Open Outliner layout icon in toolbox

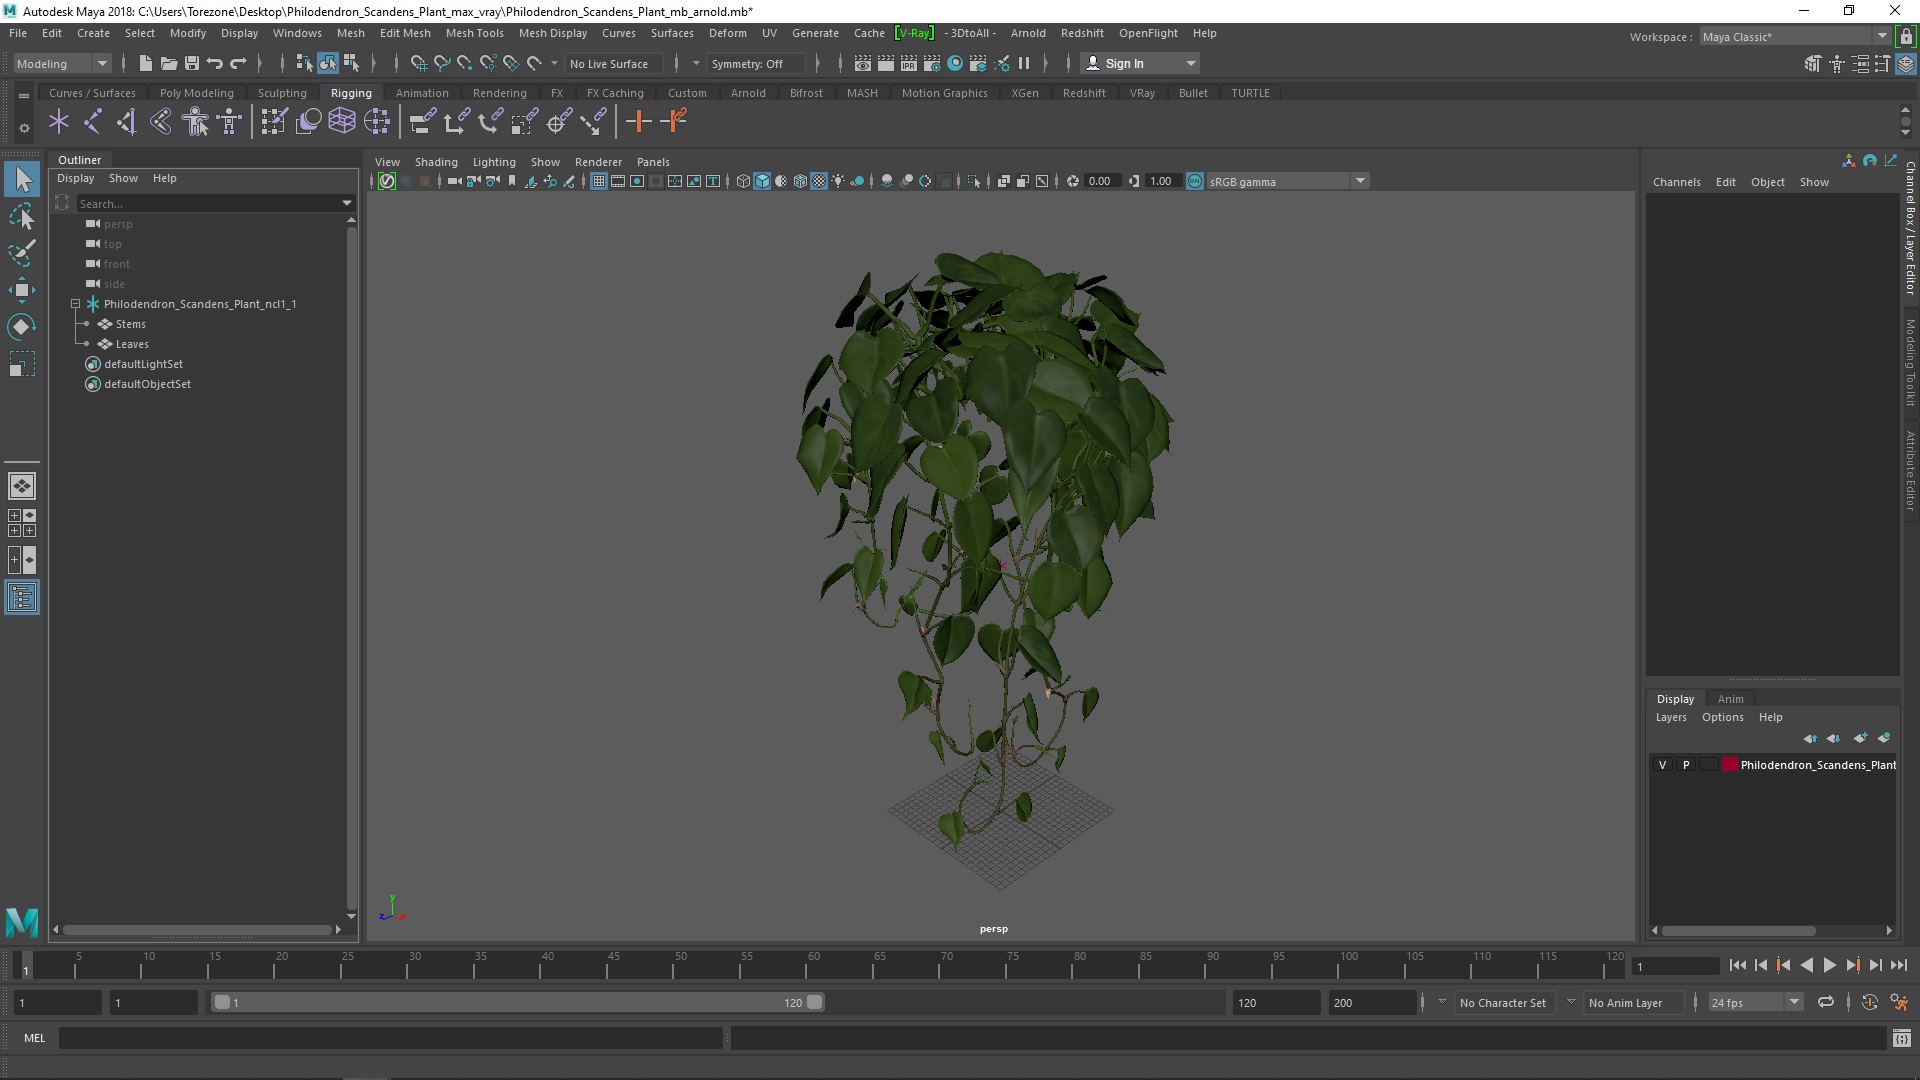click(22, 598)
